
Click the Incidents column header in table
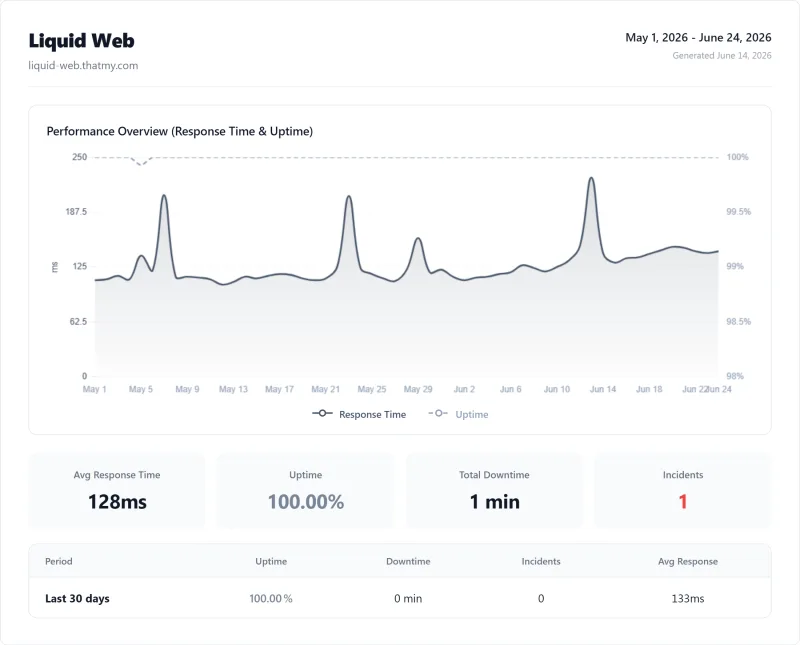click(x=541, y=561)
